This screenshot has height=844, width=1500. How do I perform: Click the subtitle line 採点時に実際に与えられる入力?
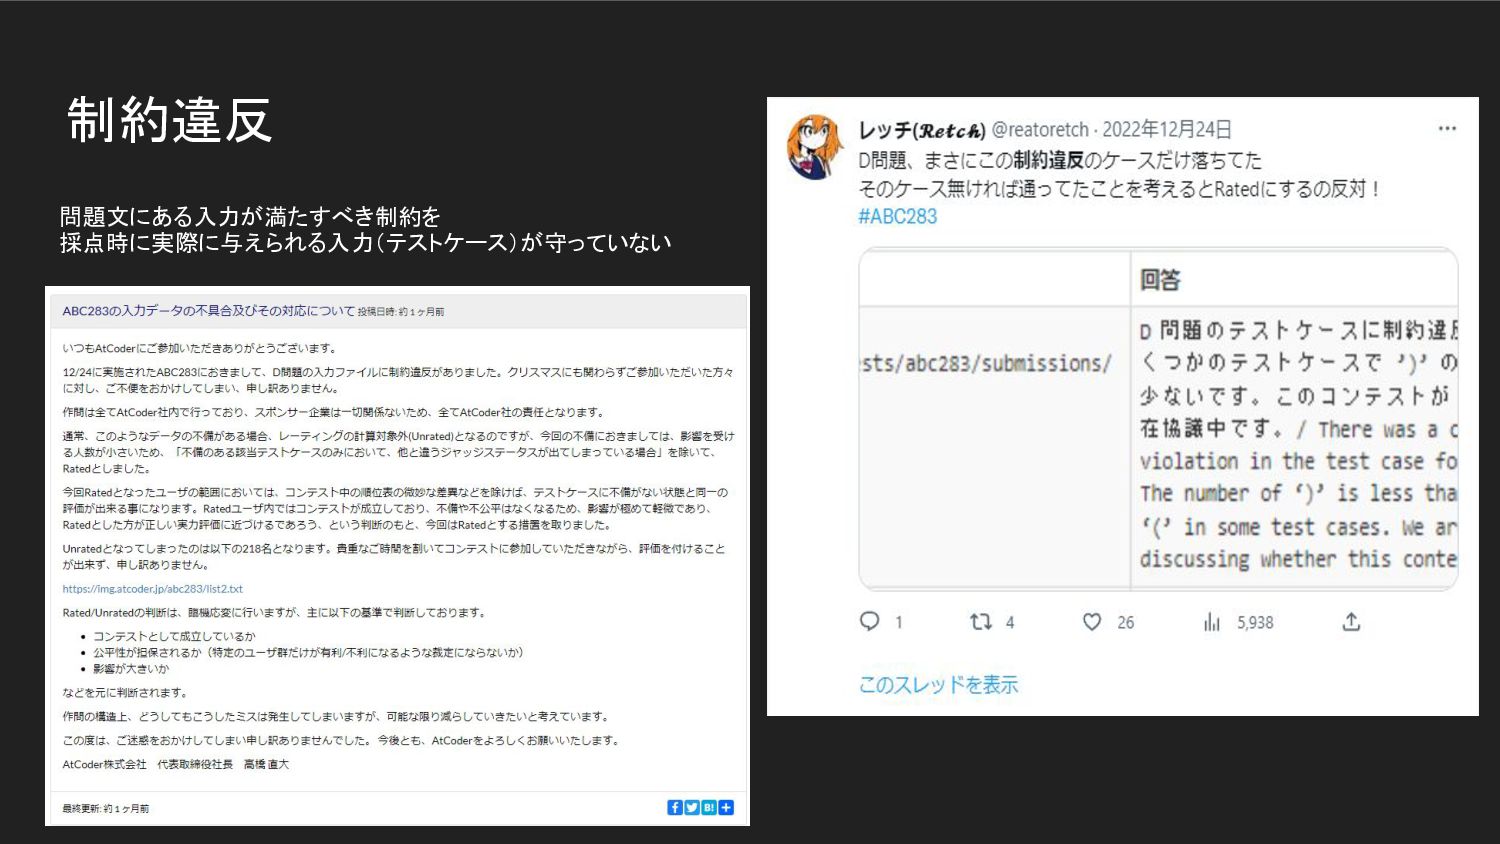(365, 243)
